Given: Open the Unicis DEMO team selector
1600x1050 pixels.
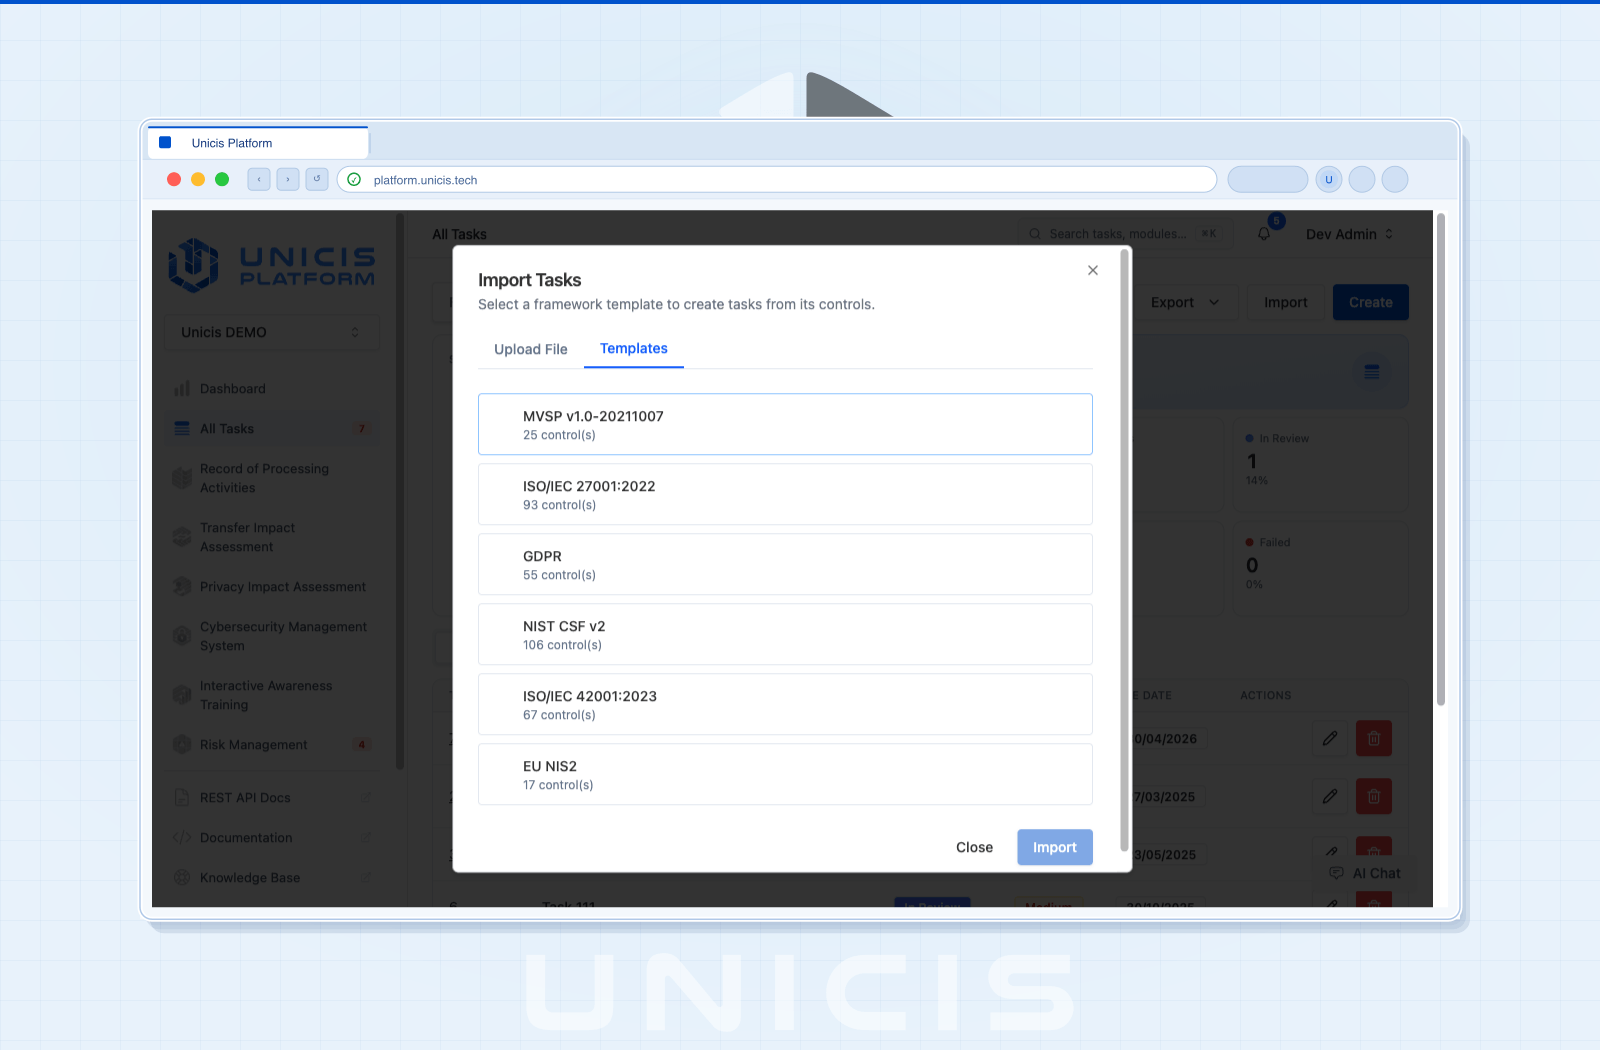Looking at the screenshot, I should [x=271, y=332].
